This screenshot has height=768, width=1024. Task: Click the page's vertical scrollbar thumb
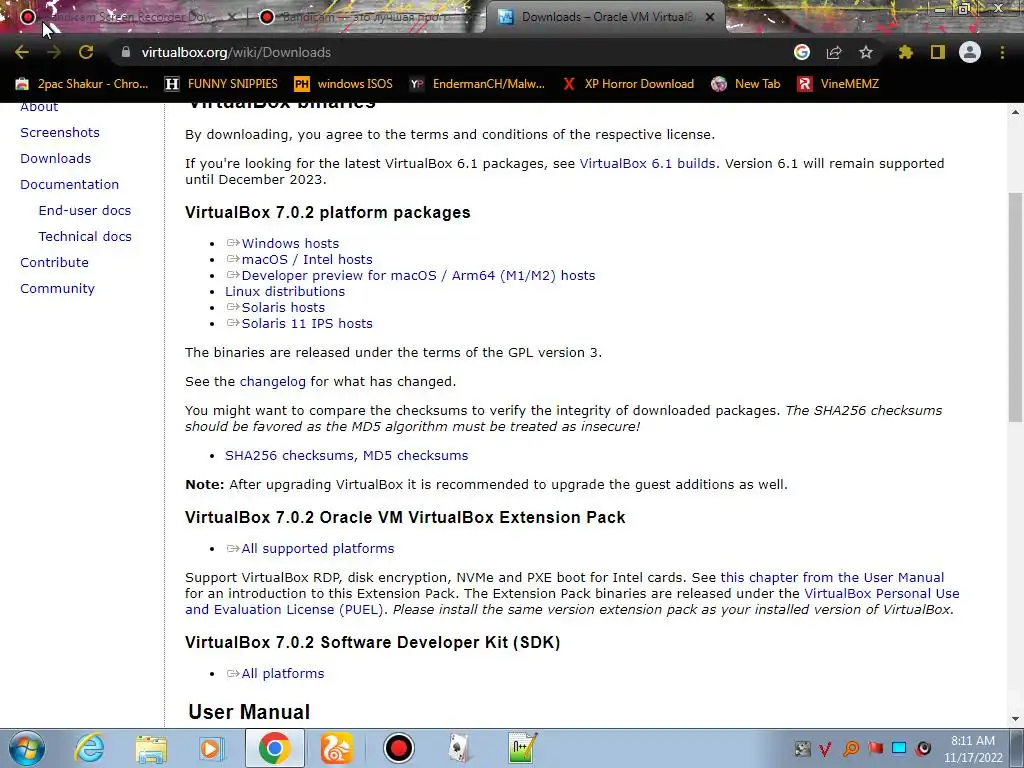(x=1015, y=307)
